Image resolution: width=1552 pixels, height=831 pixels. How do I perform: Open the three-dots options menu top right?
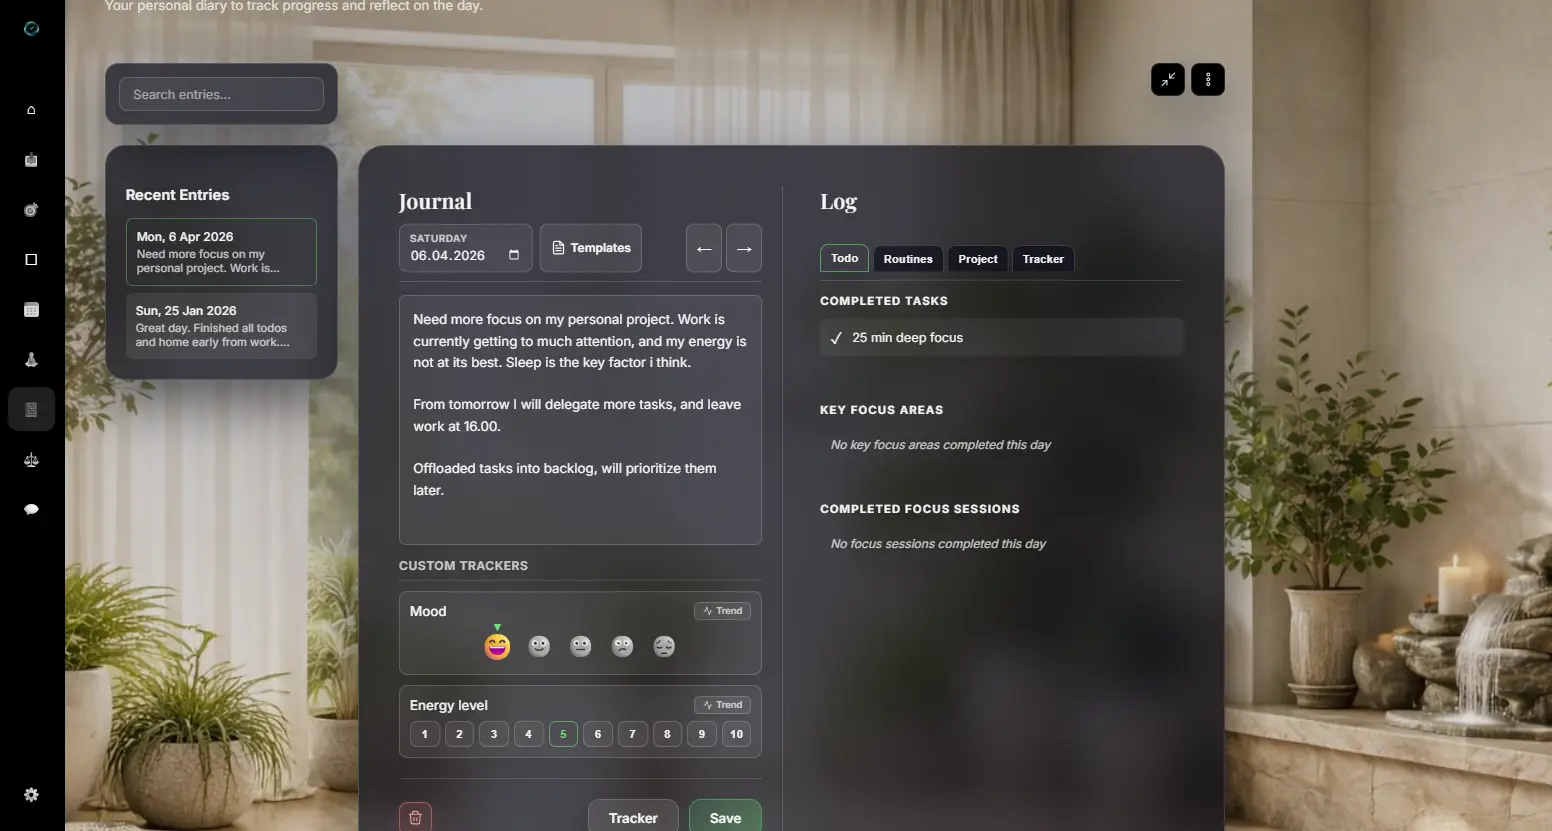(1208, 79)
